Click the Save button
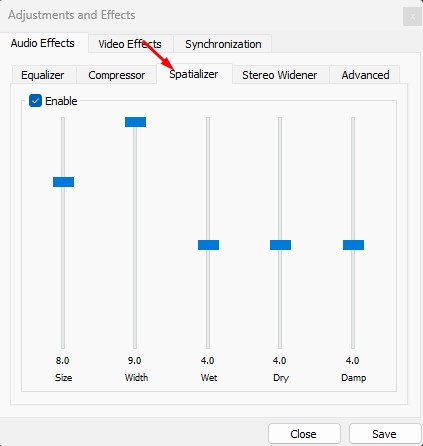The image size is (423, 446). tap(385, 434)
